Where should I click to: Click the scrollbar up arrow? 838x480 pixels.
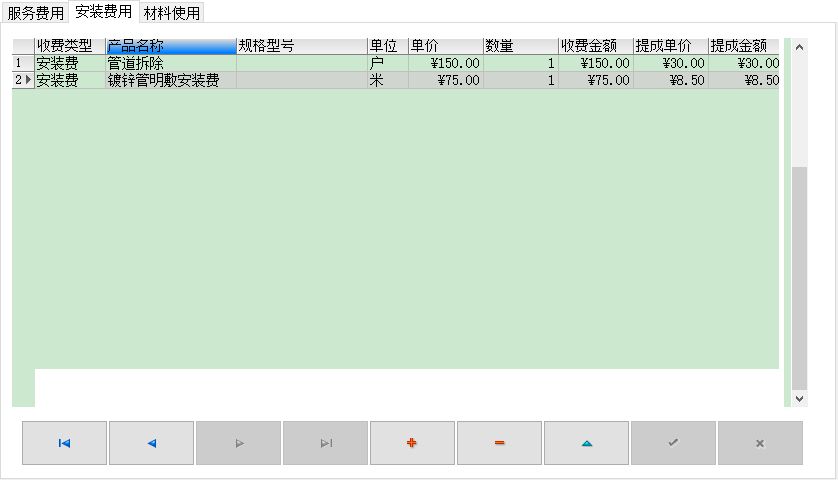(x=800, y=47)
